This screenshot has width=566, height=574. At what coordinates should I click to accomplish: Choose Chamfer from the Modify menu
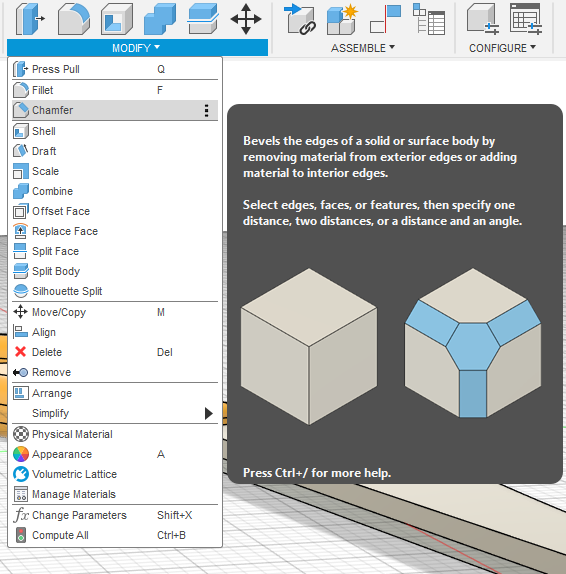coord(115,110)
